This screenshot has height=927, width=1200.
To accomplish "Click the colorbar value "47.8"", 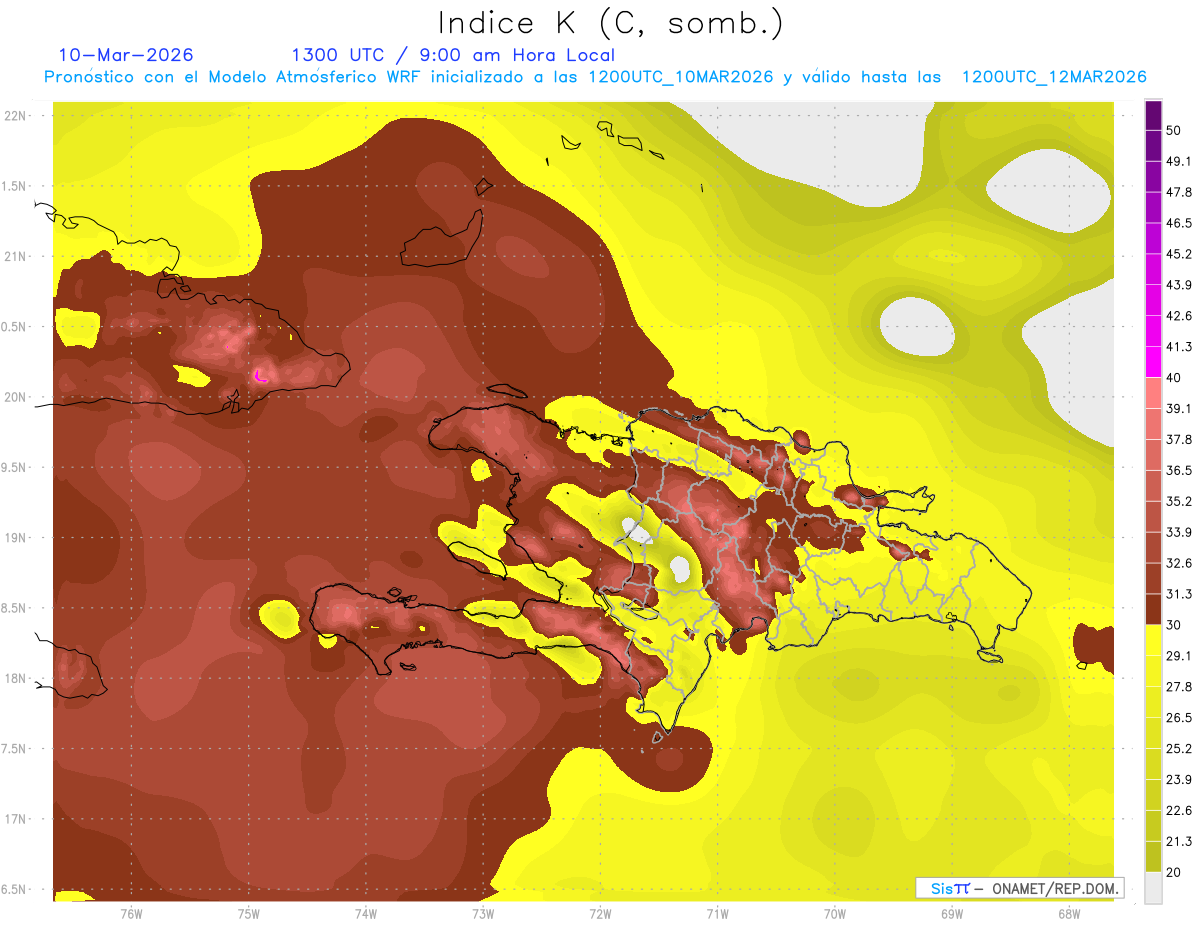I will point(1180,193).
